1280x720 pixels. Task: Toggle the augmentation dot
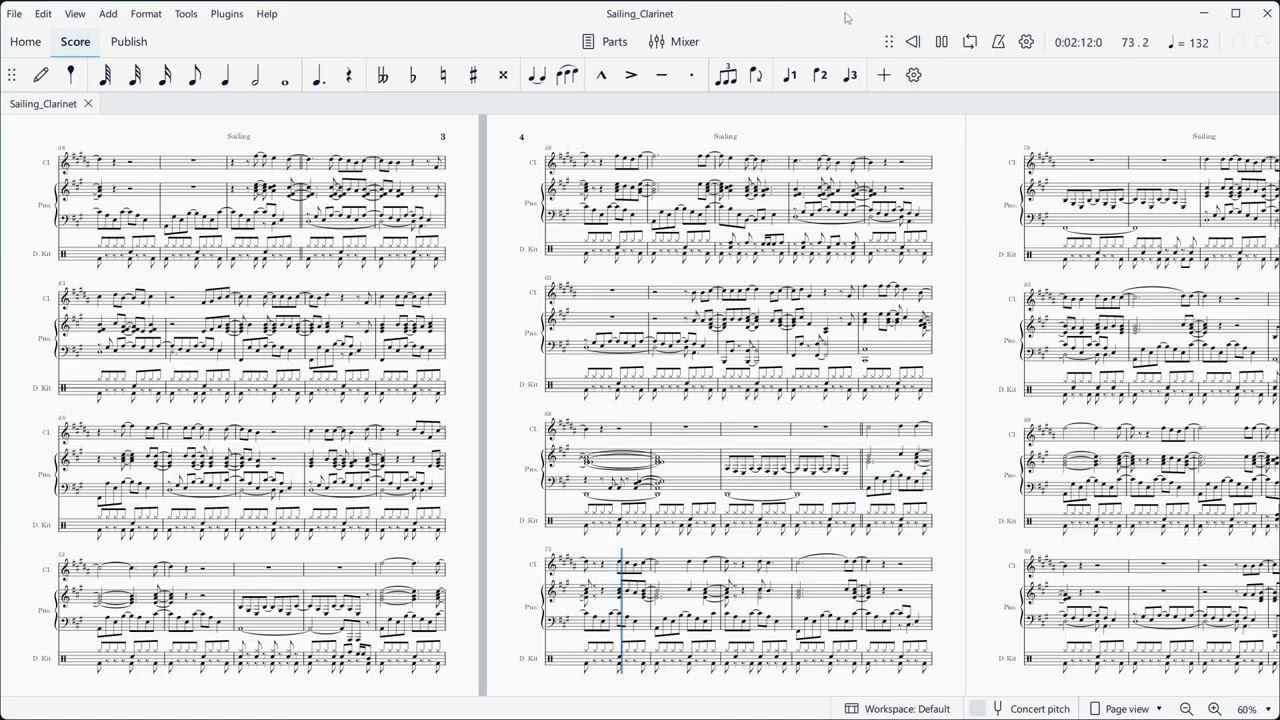pyautogui.click(x=319, y=75)
